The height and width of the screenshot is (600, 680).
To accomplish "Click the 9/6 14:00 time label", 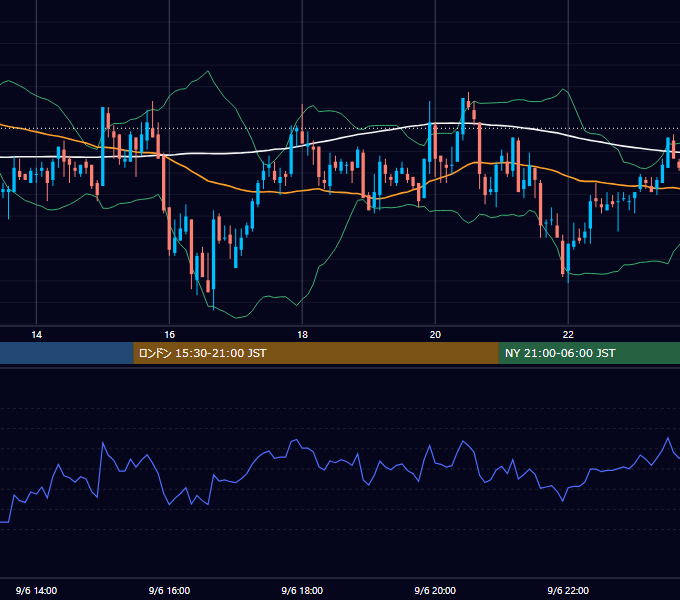I will pyautogui.click(x=36, y=590).
